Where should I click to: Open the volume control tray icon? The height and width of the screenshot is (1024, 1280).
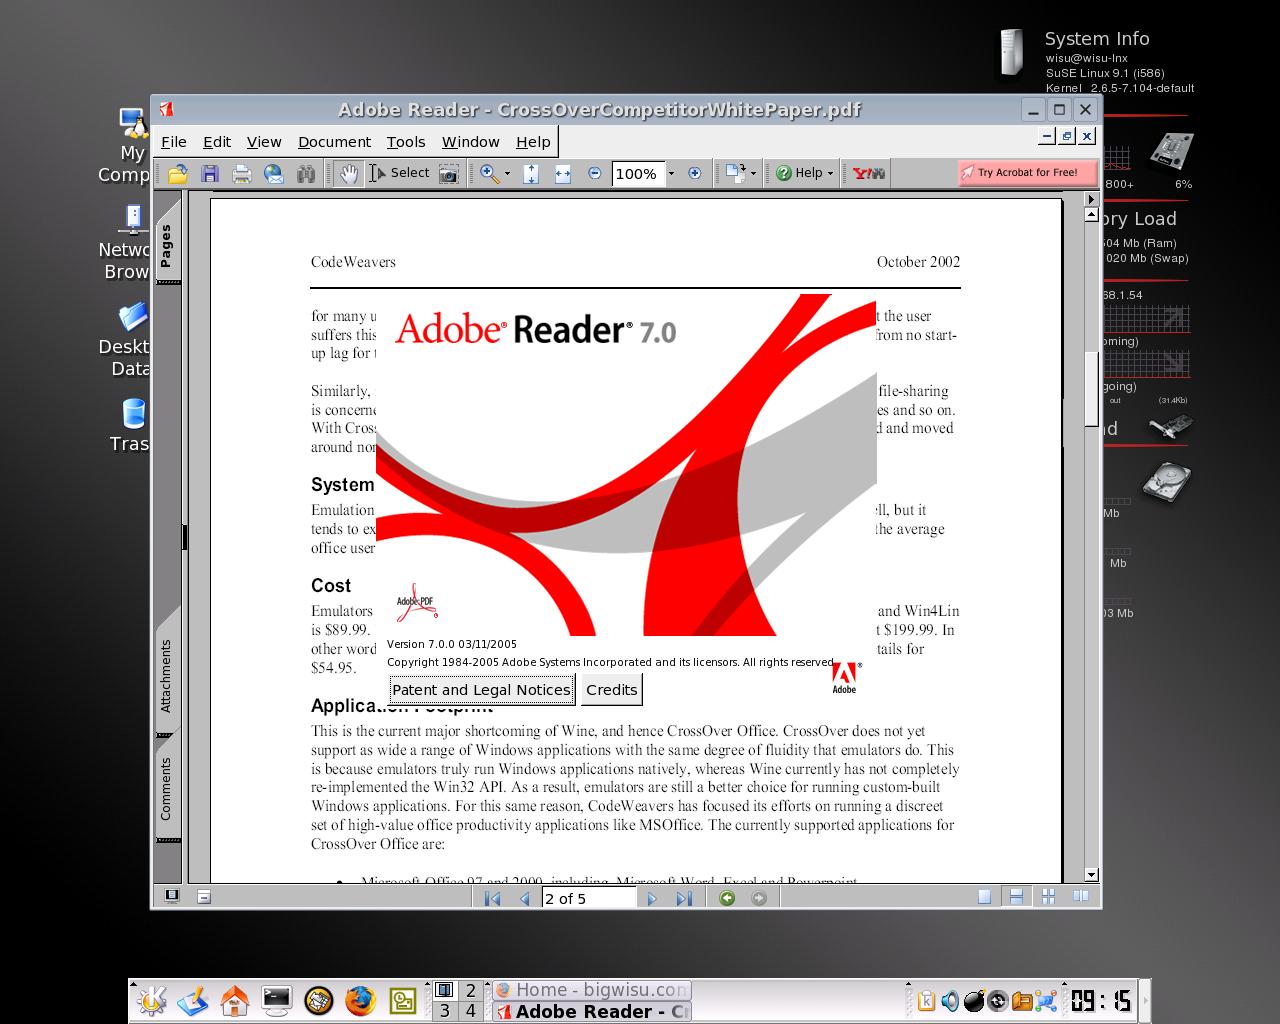pos(950,1000)
